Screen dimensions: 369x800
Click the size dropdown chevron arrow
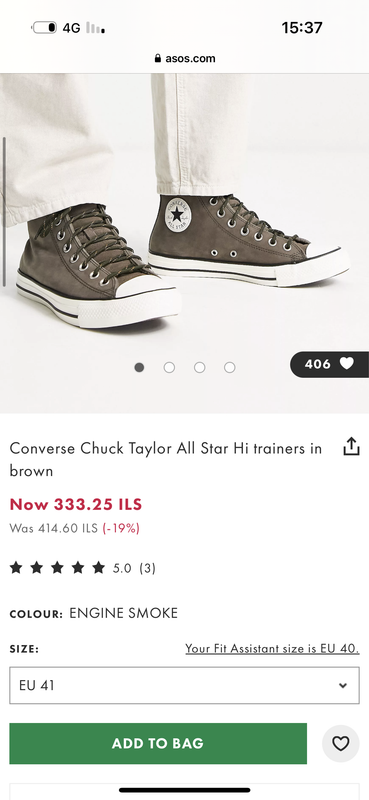click(343, 685)
